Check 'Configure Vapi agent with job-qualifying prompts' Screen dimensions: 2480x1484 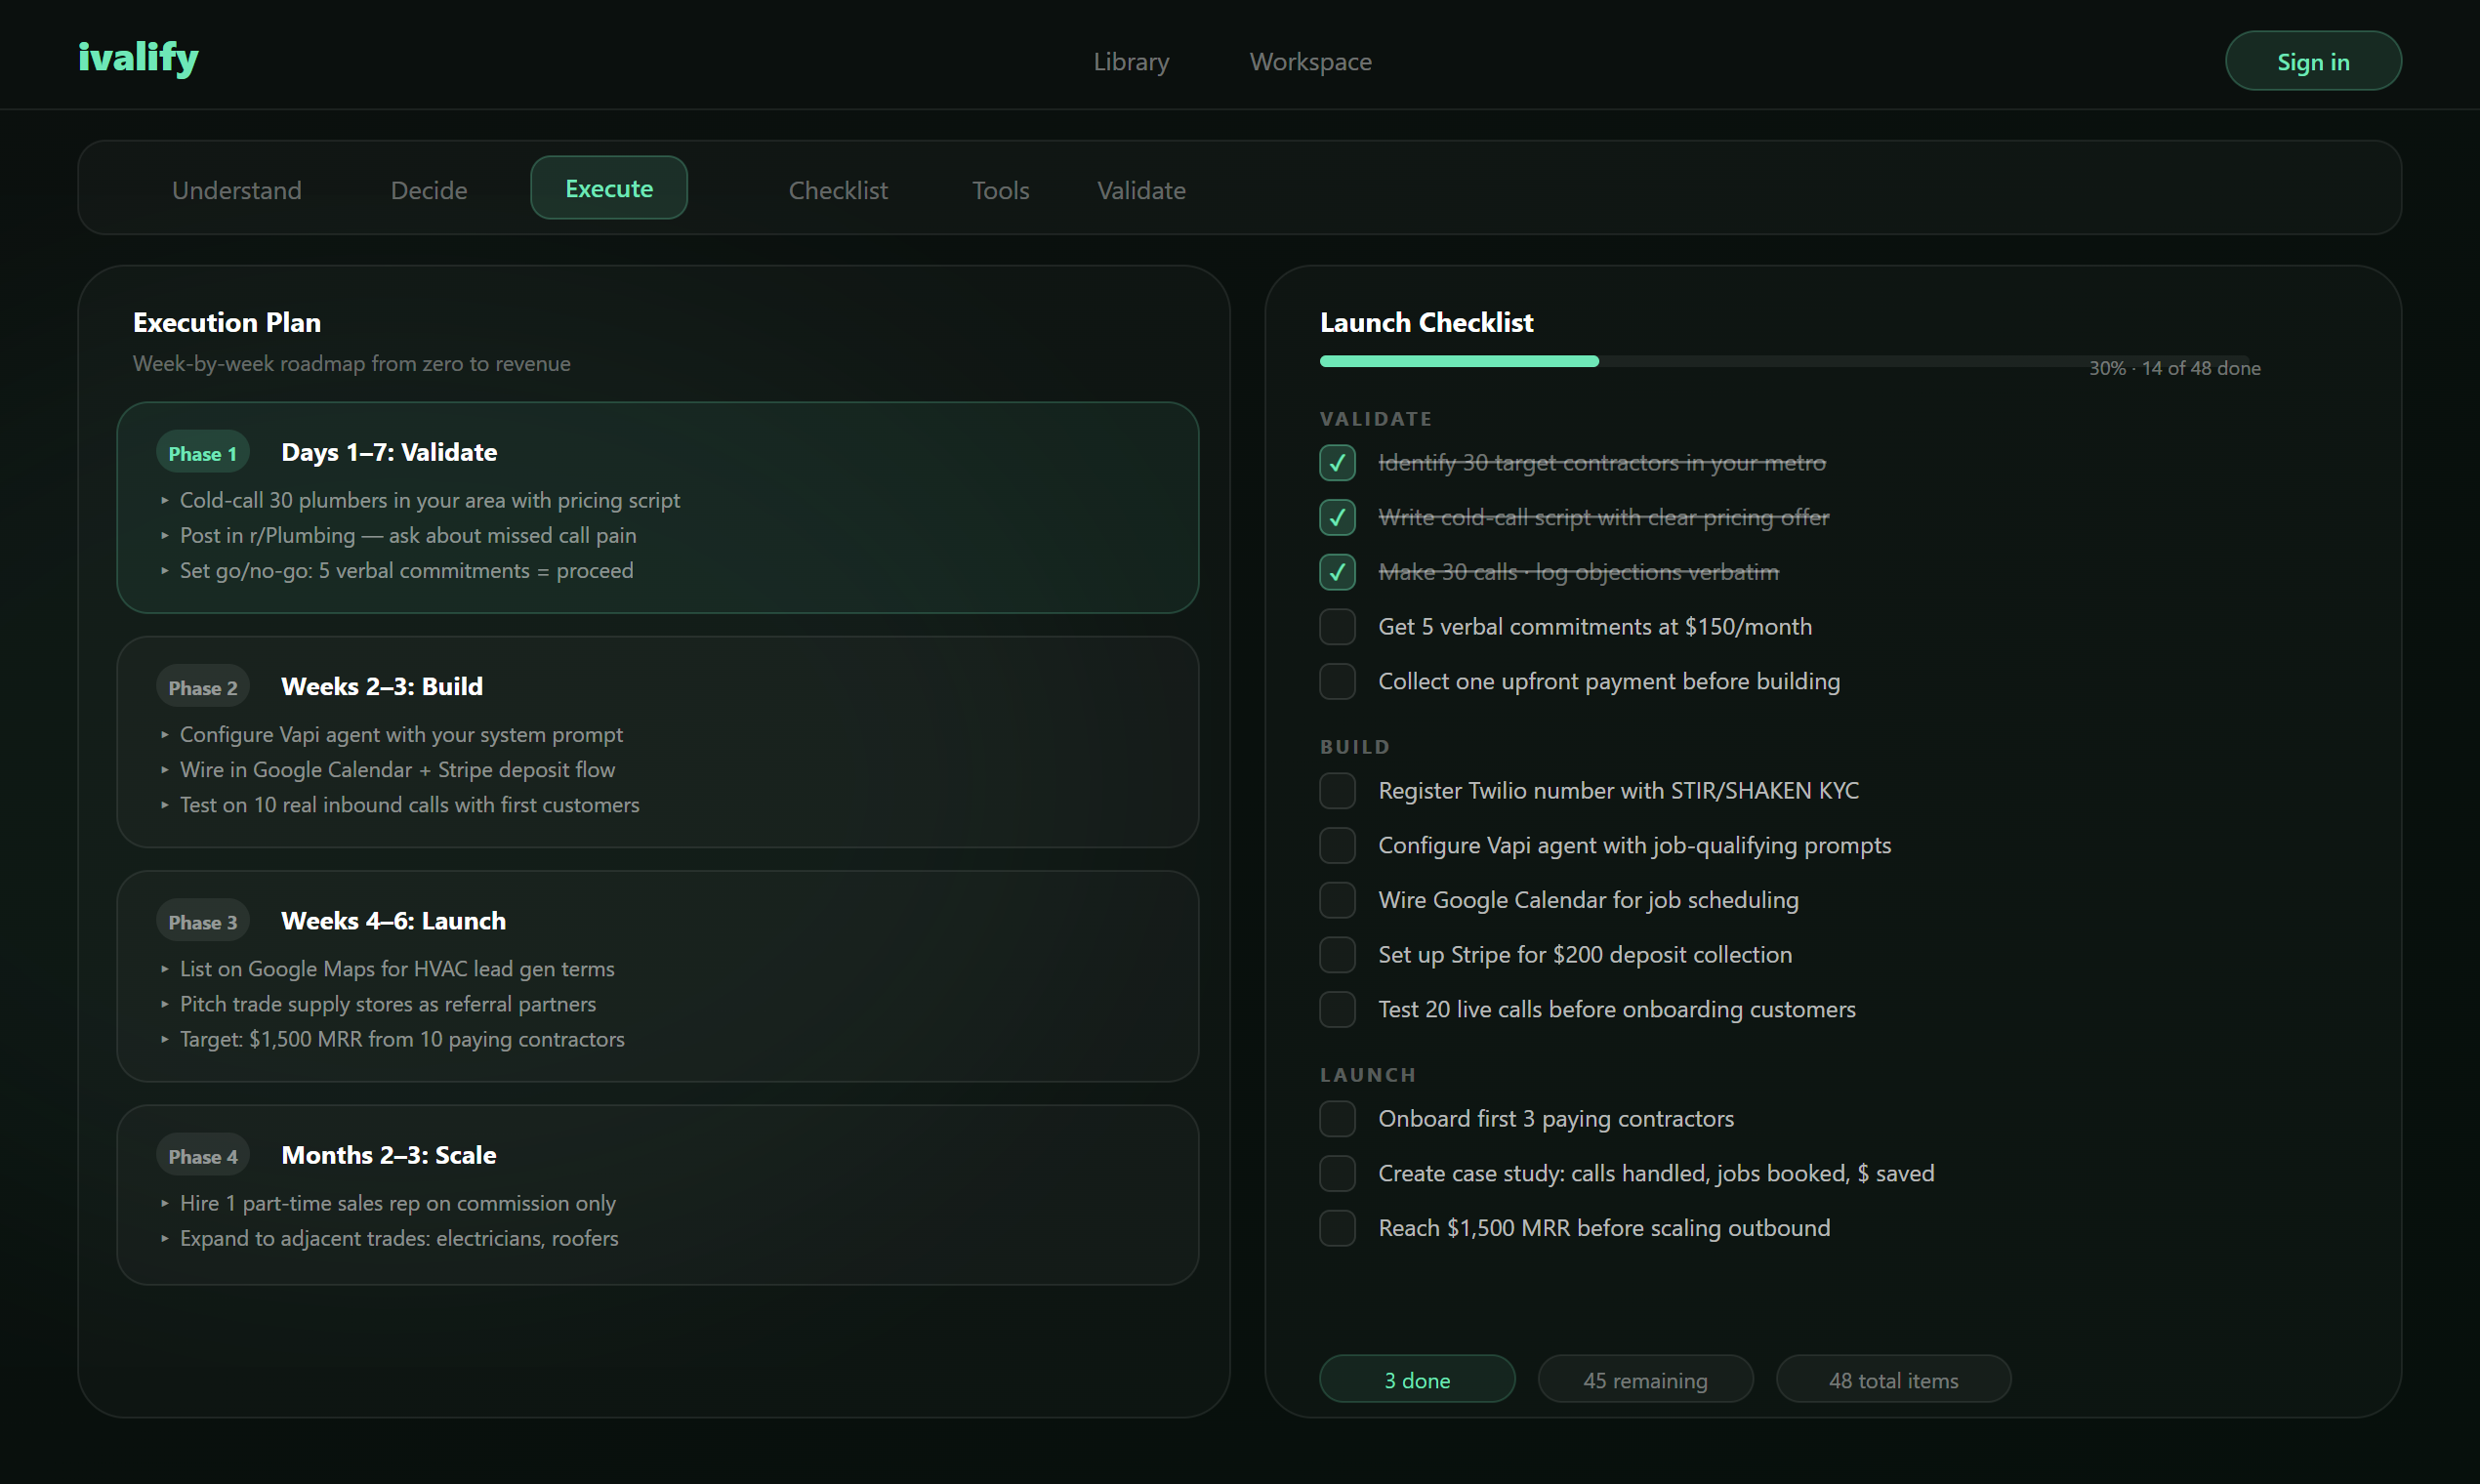click(x=1337, y=846)
